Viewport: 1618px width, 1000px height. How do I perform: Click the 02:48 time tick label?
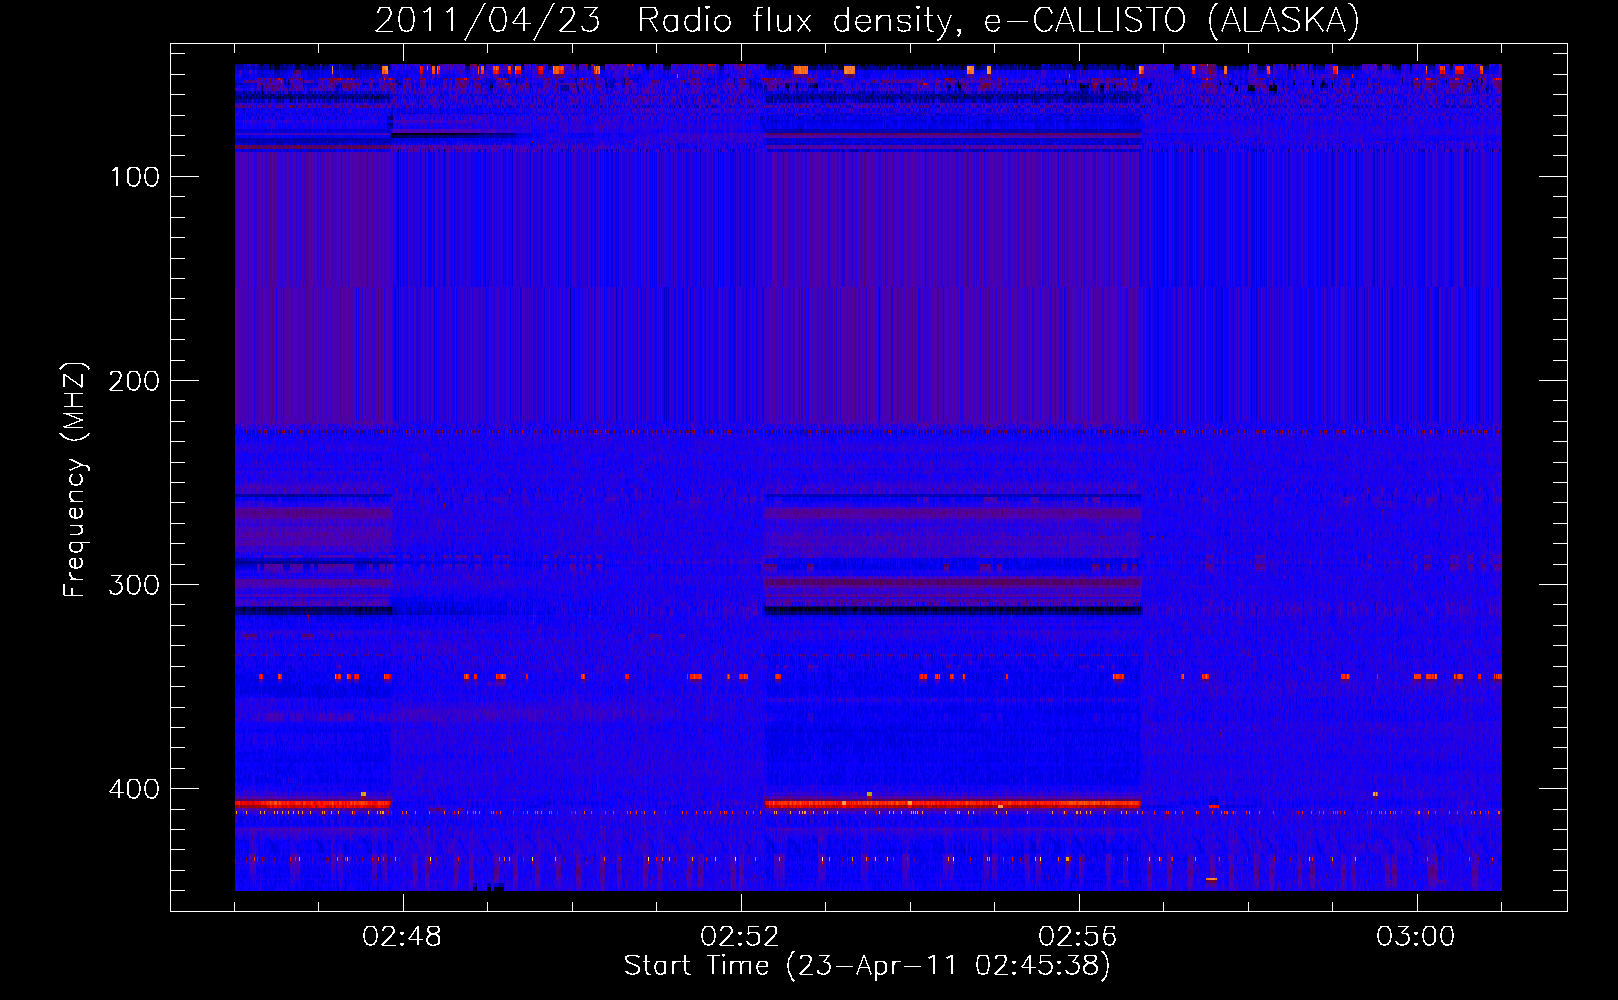pos(402,937)
